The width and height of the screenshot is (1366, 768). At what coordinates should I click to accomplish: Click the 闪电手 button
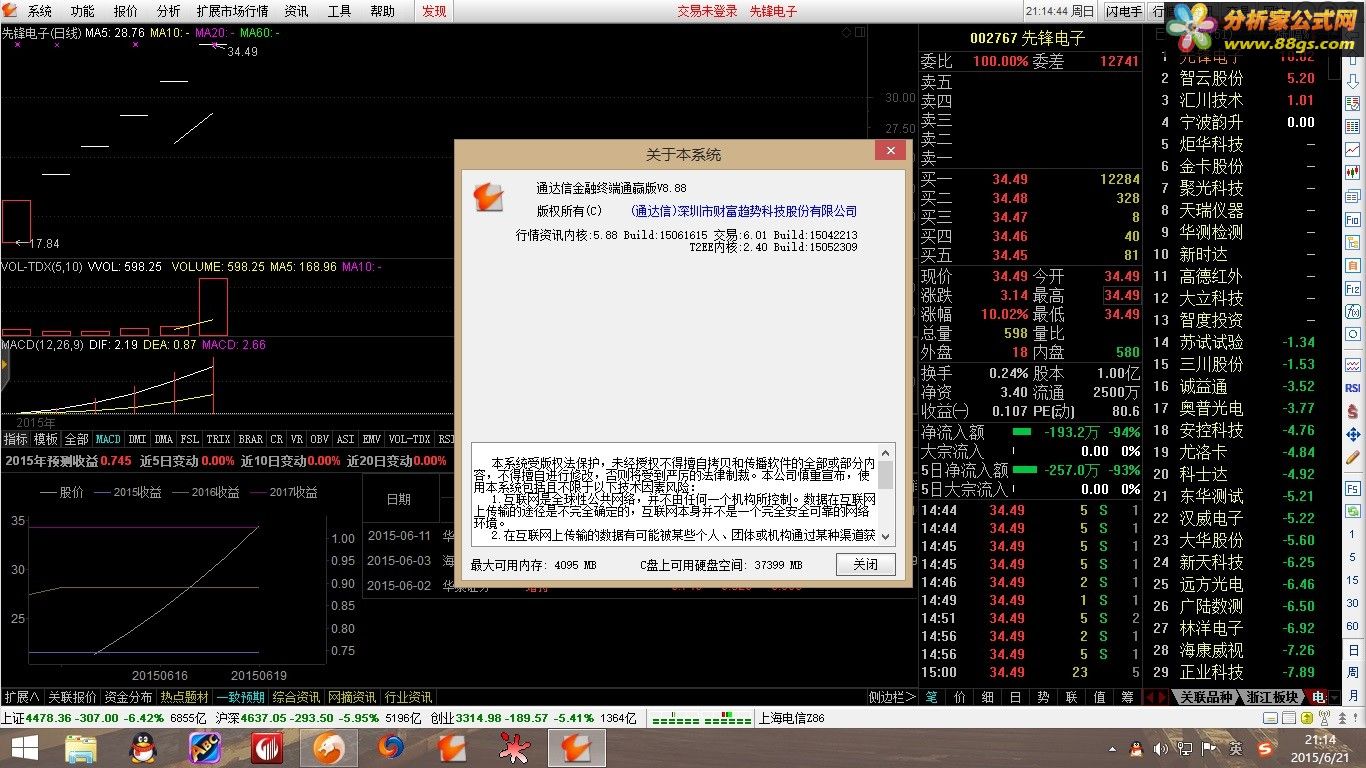pos(1124,11)
